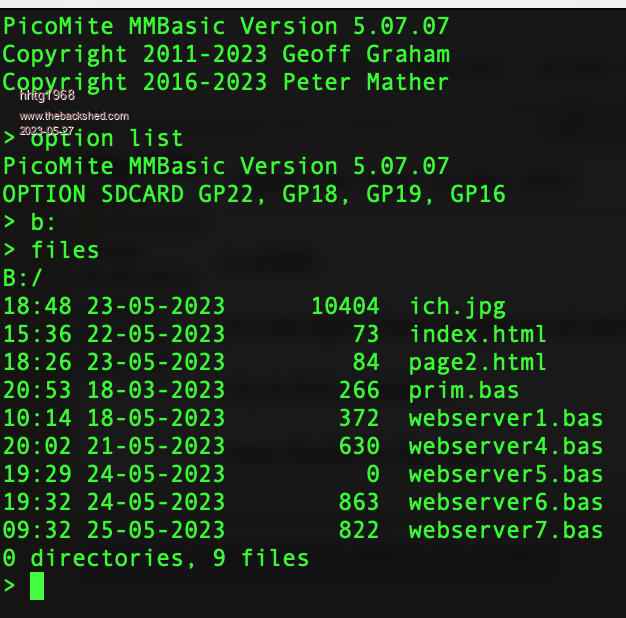The width and height of the screenshot is (626, 618).
Task: Pick the webserver5.bas zero-byte file
Action: click(506, 474)
